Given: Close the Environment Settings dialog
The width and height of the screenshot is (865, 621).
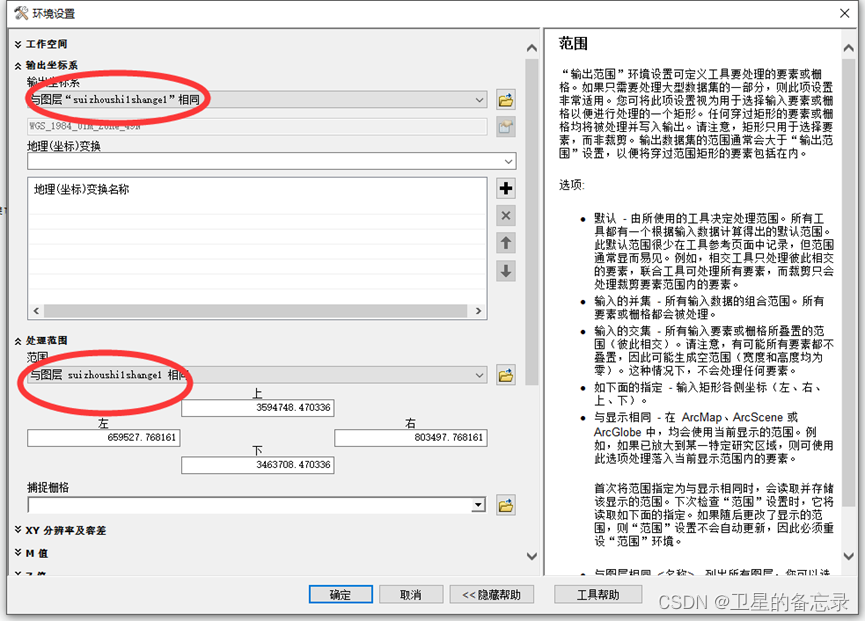Looking at the screenshot, I should coord(845,13).
